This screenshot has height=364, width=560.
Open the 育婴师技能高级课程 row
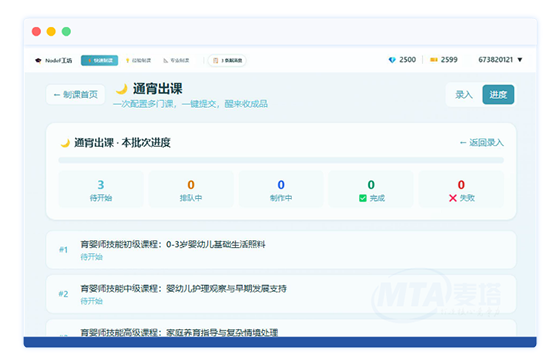281,328
